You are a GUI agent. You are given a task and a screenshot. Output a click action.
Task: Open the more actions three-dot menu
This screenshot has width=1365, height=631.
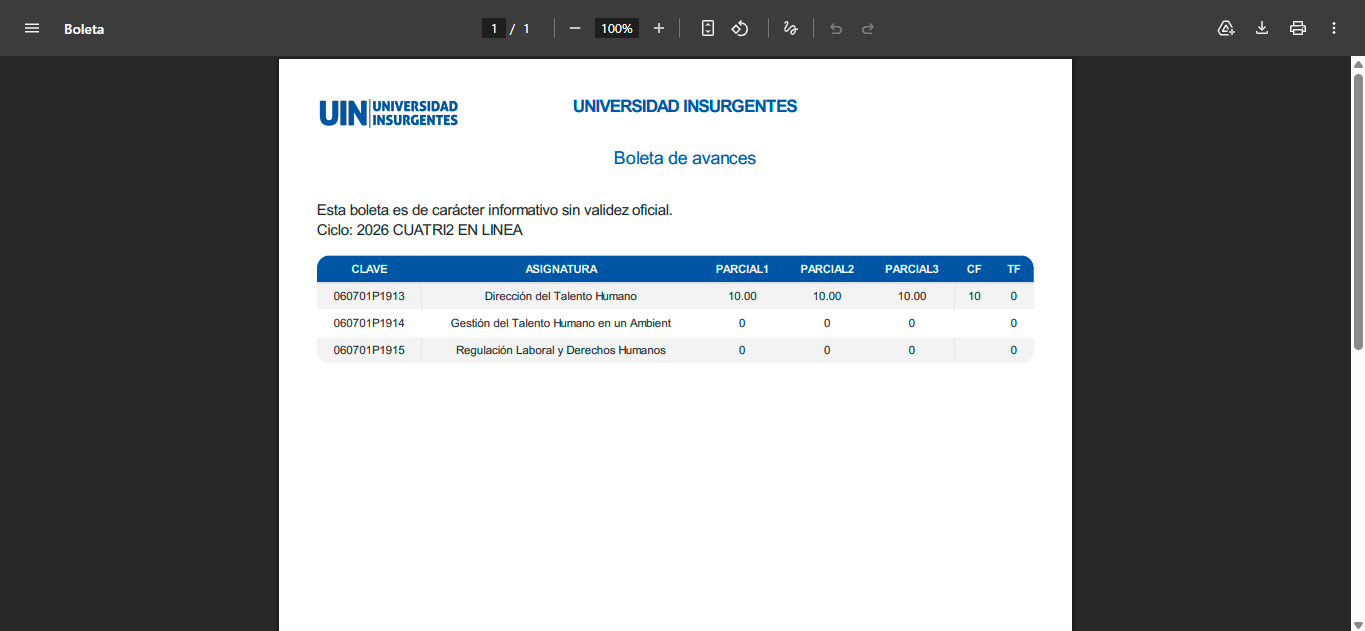[1334, 28]
